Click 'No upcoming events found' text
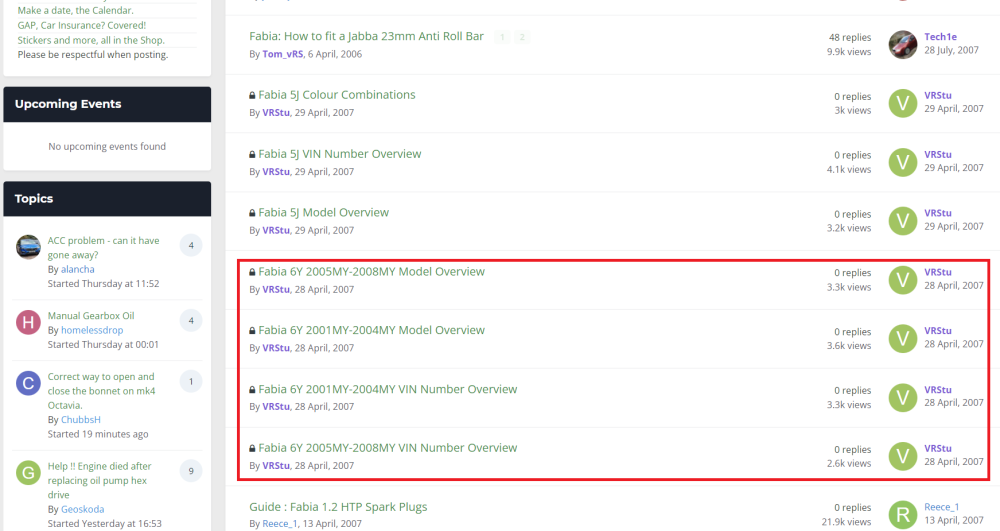The height and width of the screenshot is (531, 1000). [107, 146]
